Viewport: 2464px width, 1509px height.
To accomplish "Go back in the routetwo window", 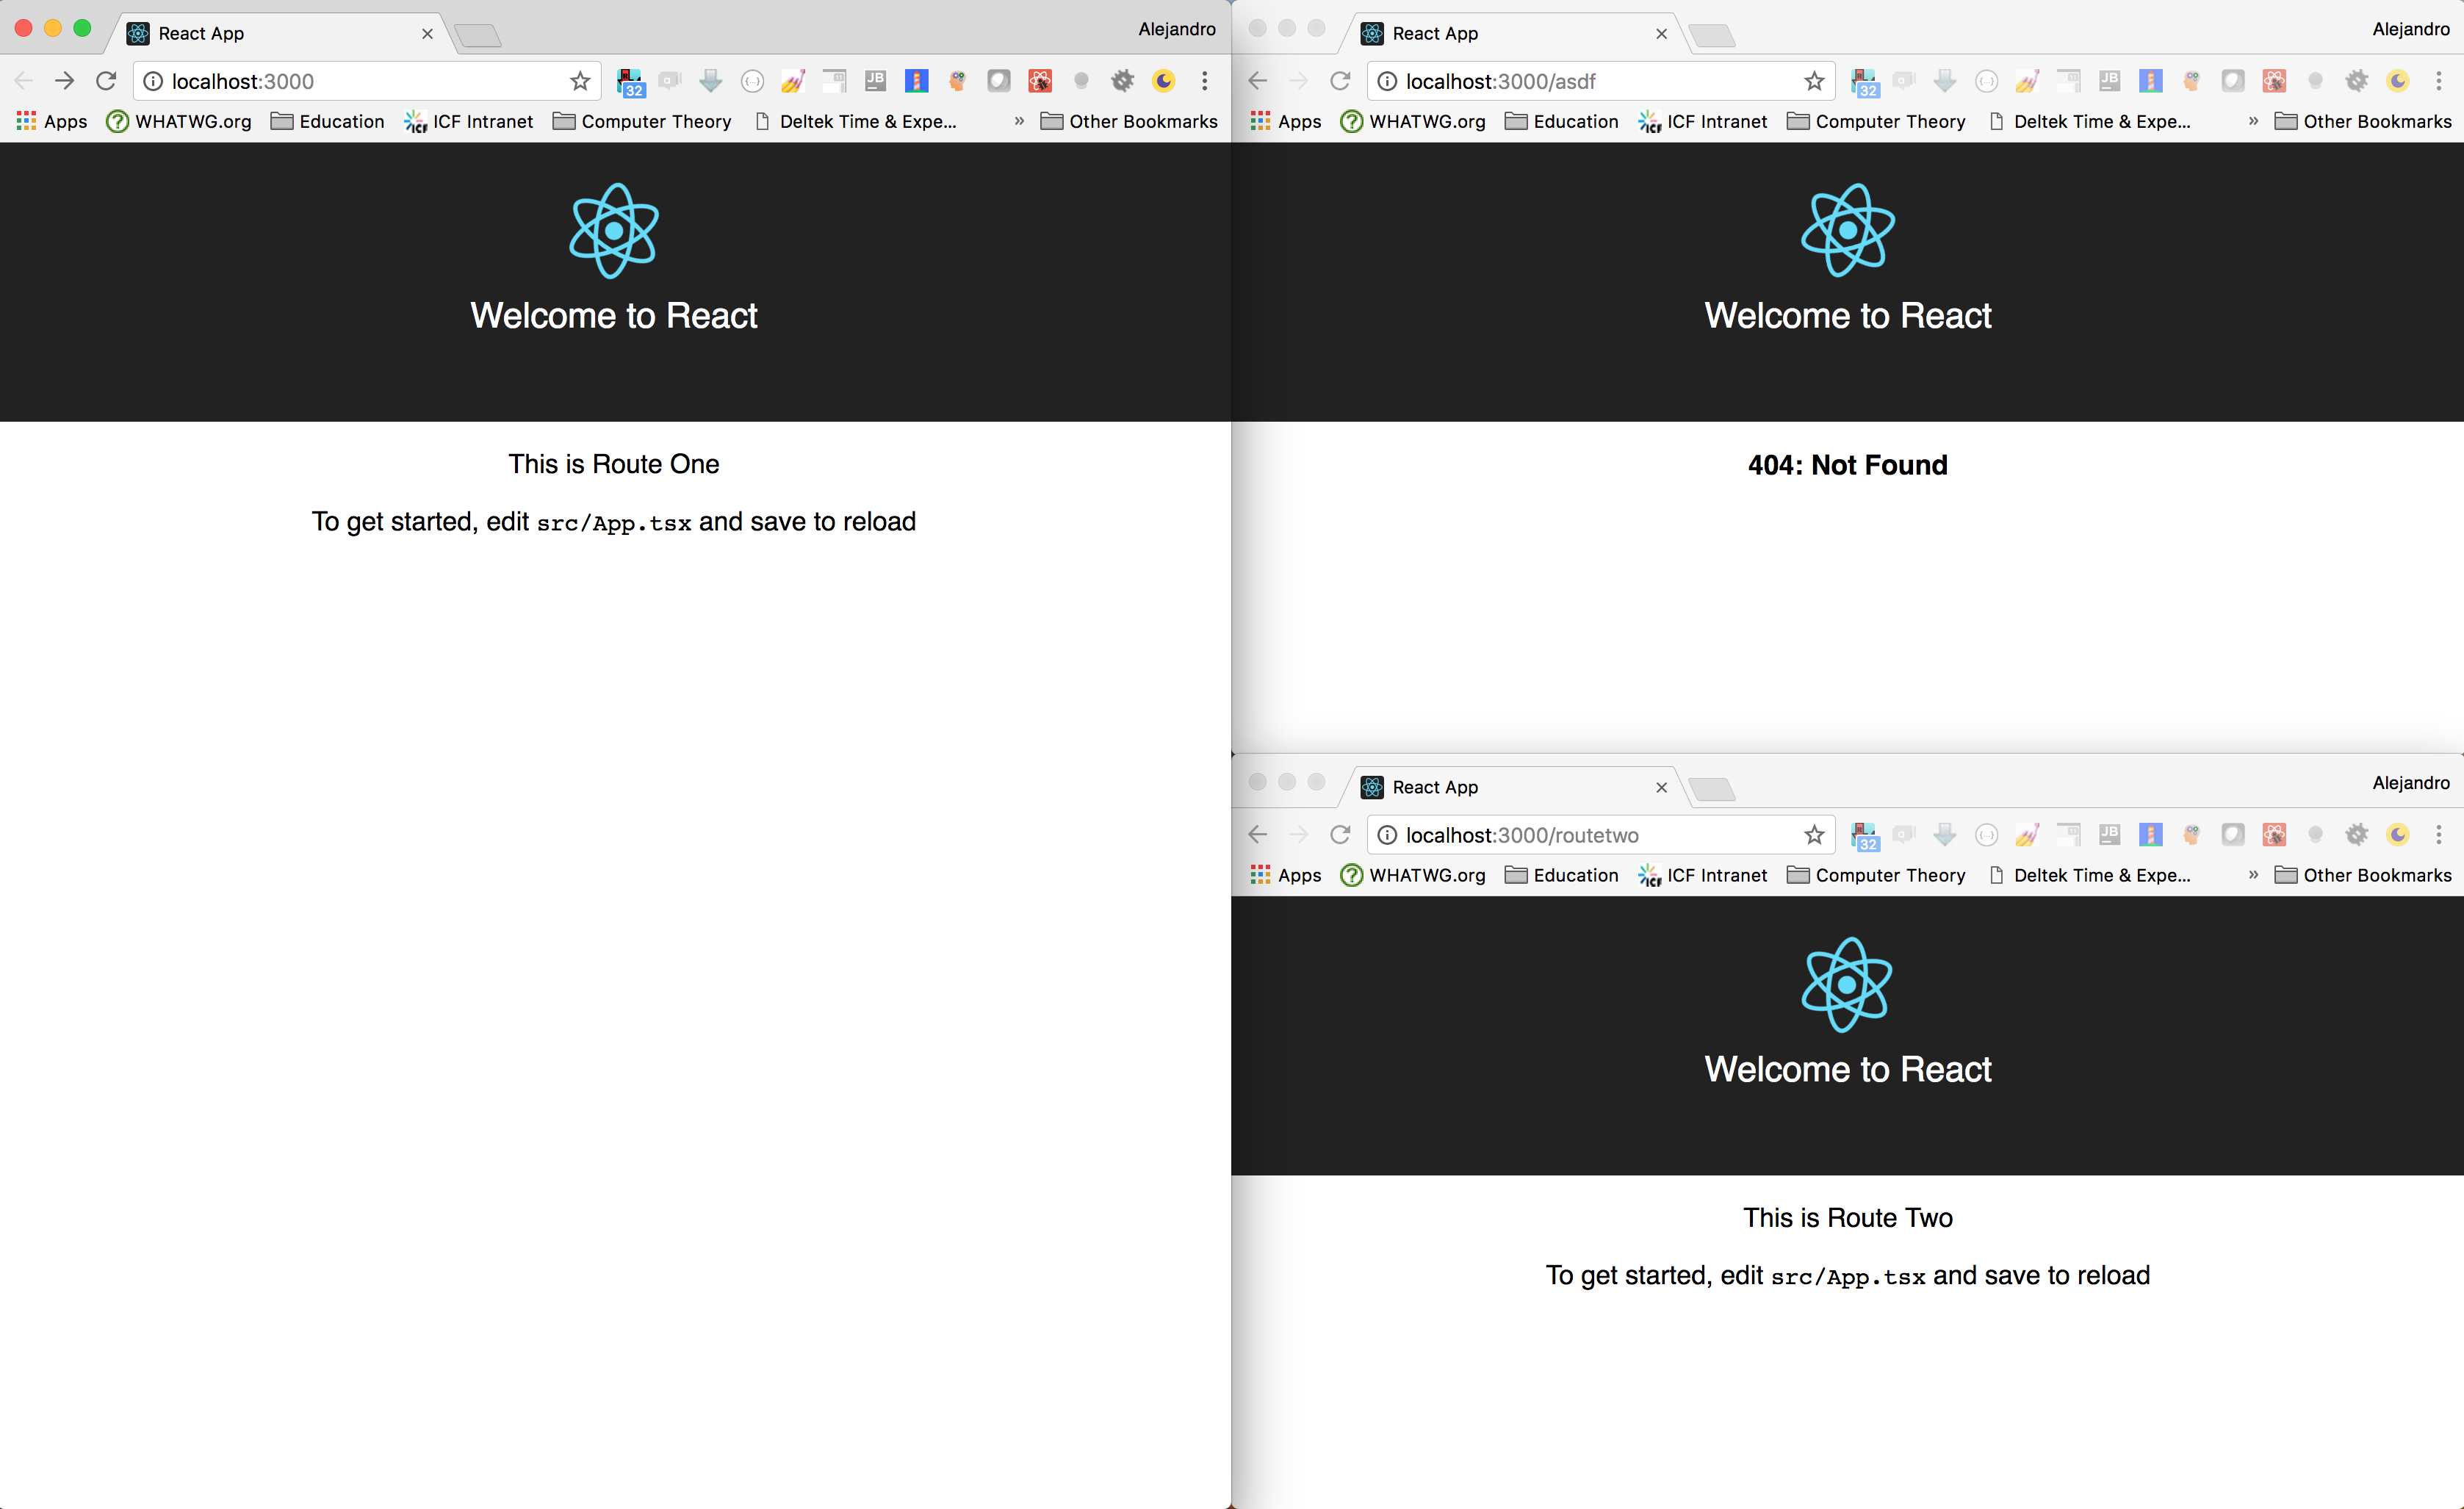I will pos(1258,834).
